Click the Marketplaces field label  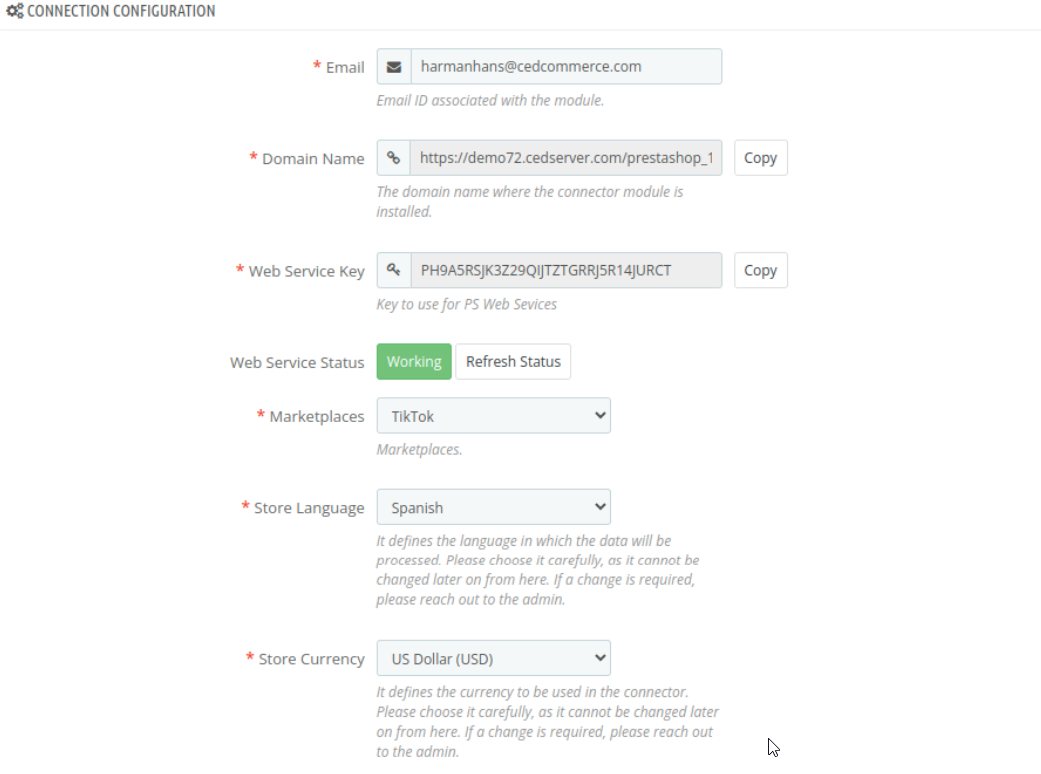pos(317,416)
